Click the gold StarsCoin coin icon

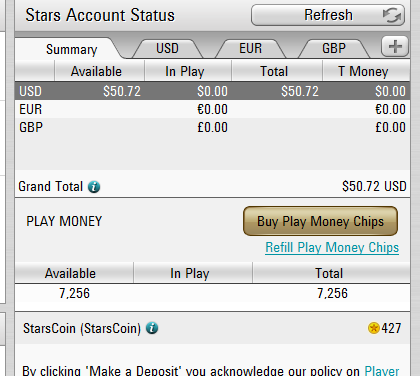coord(374,328)
